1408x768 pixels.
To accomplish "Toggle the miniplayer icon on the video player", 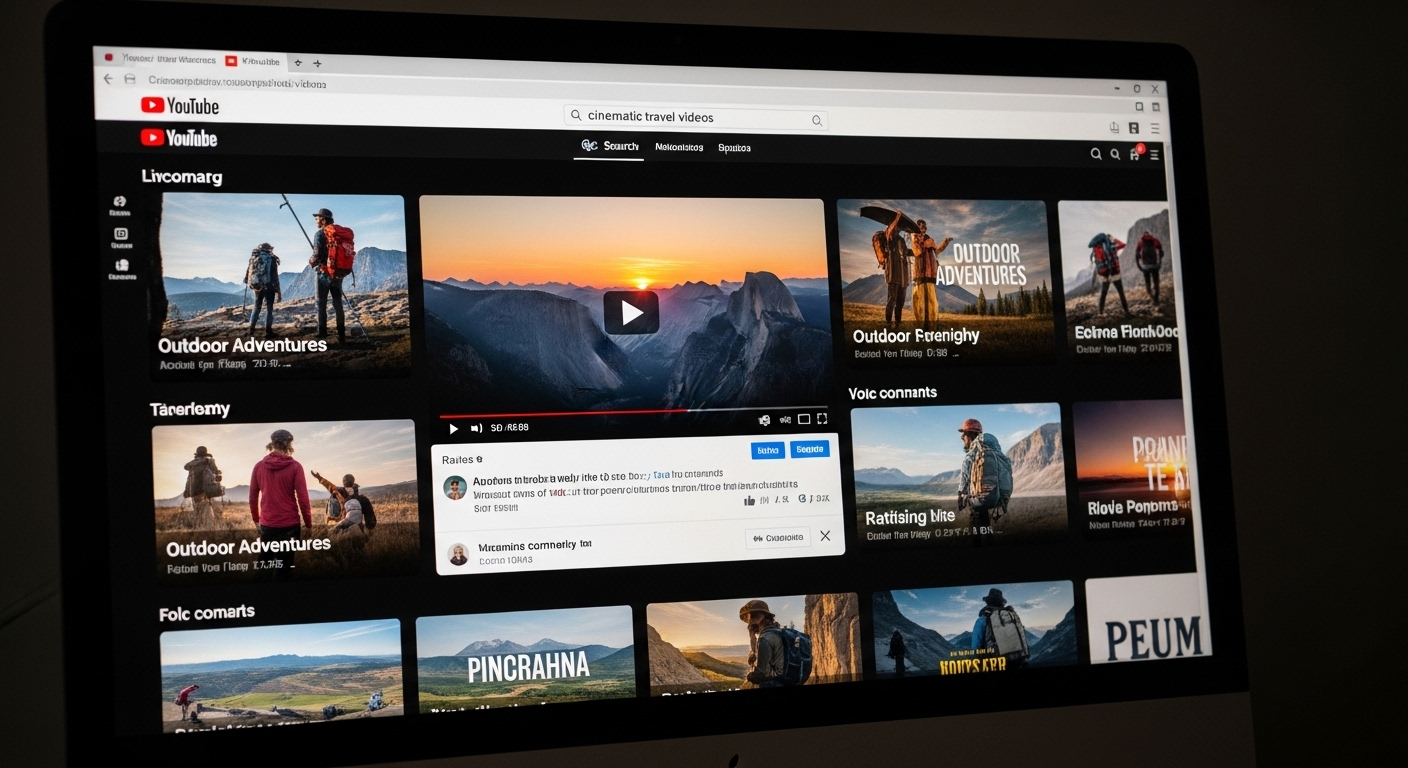I will pos(785,419).
